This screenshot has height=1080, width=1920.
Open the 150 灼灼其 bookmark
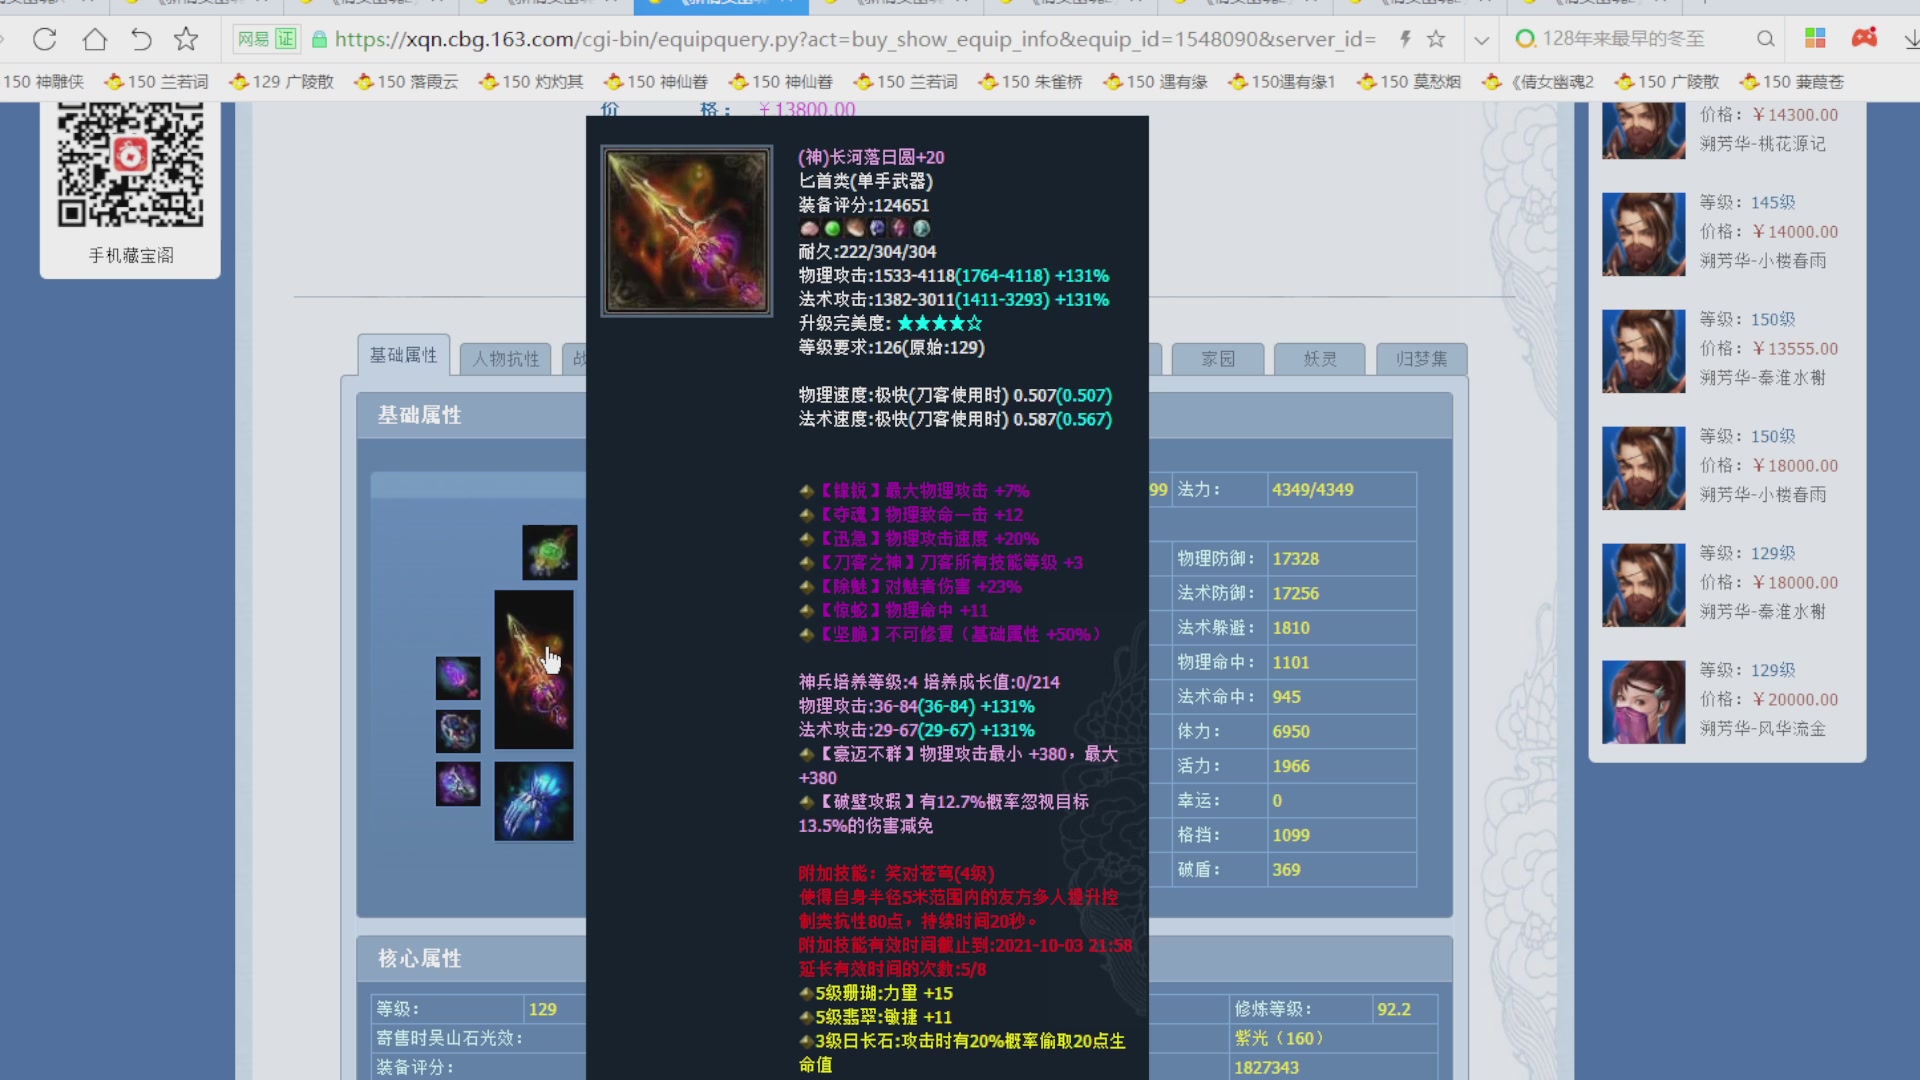pos(531,82)
